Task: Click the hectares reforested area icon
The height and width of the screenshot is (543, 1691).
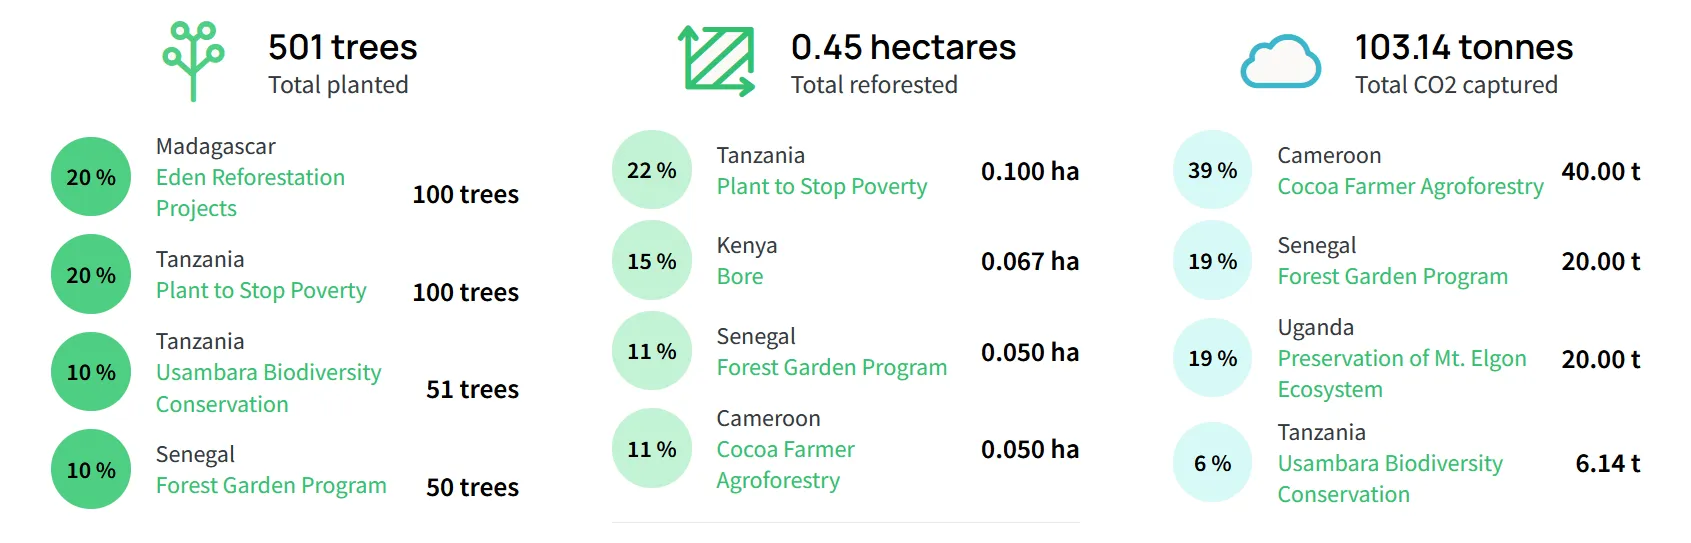Action: [716, 61]
